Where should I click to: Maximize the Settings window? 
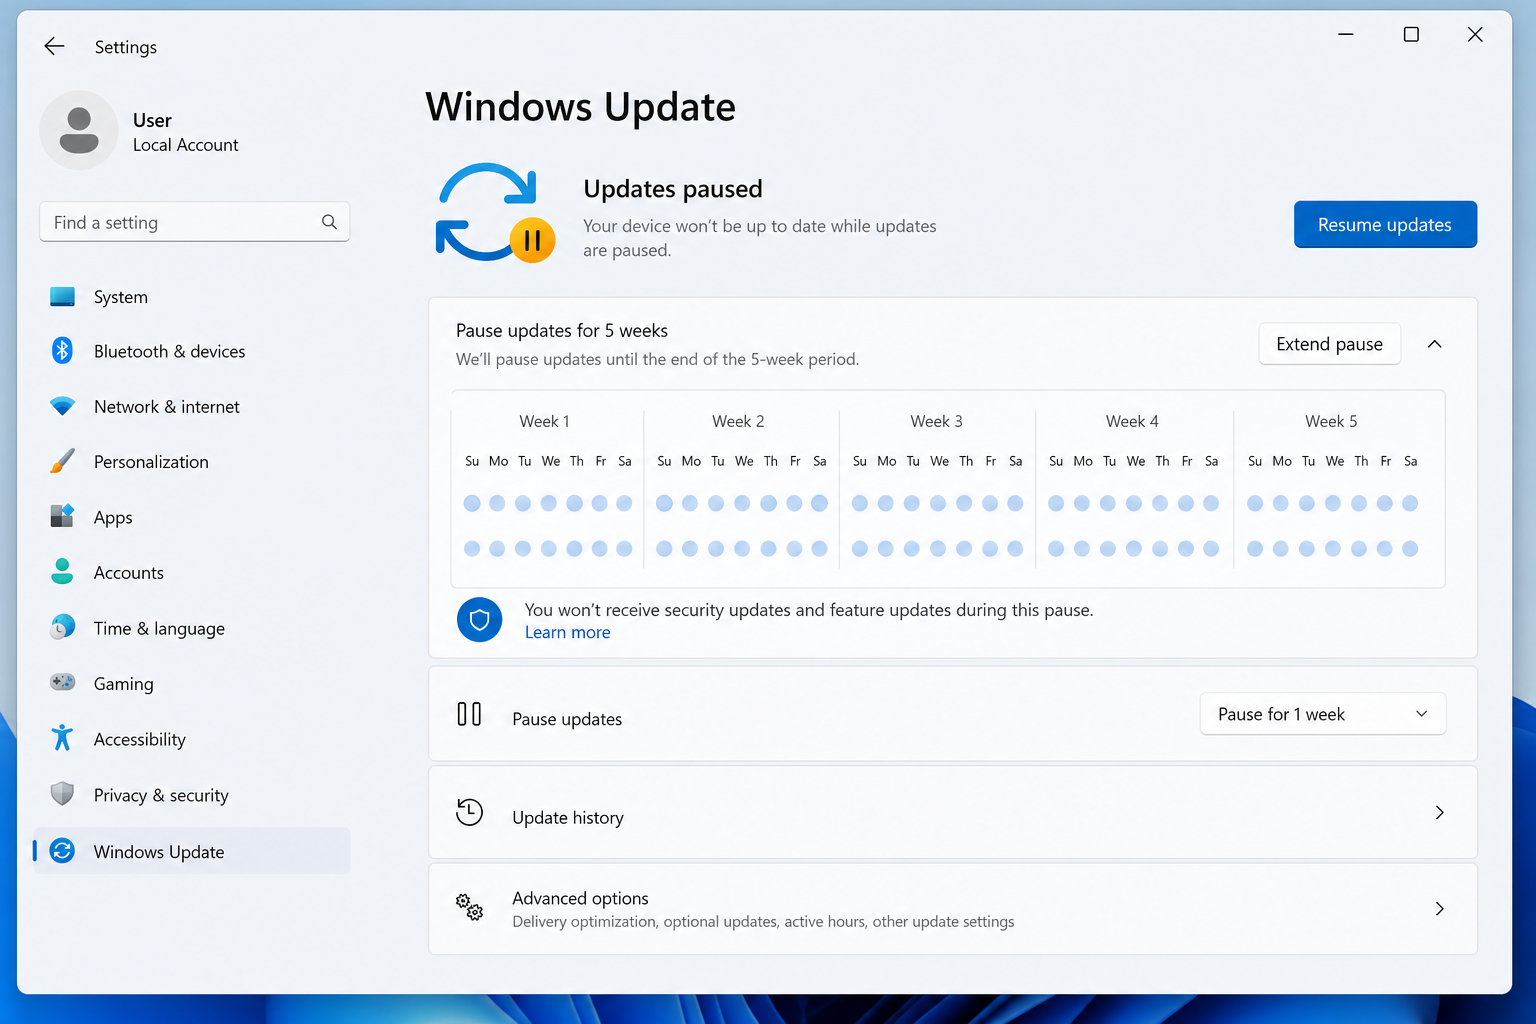click(1411, 34)
